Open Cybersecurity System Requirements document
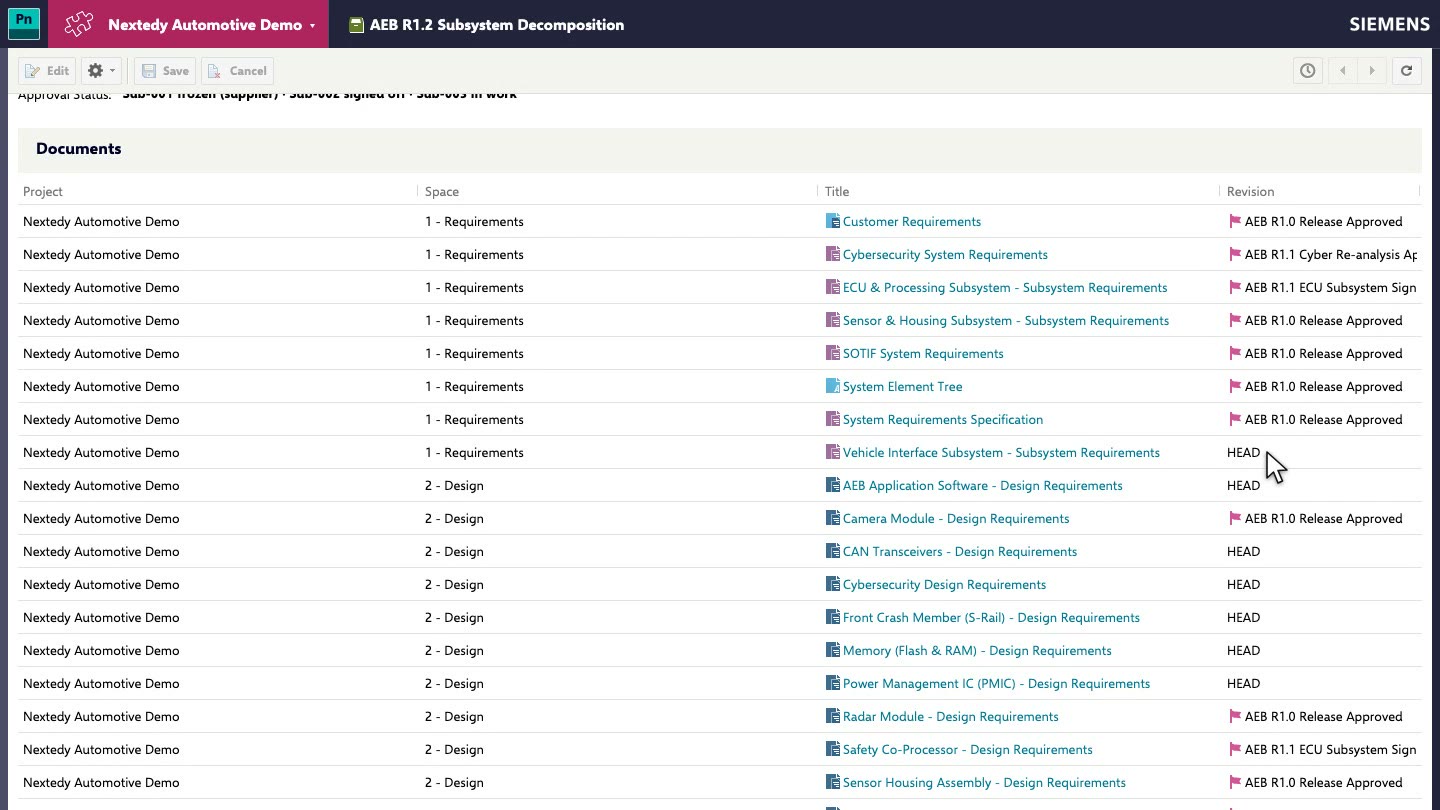 [945, 255]
